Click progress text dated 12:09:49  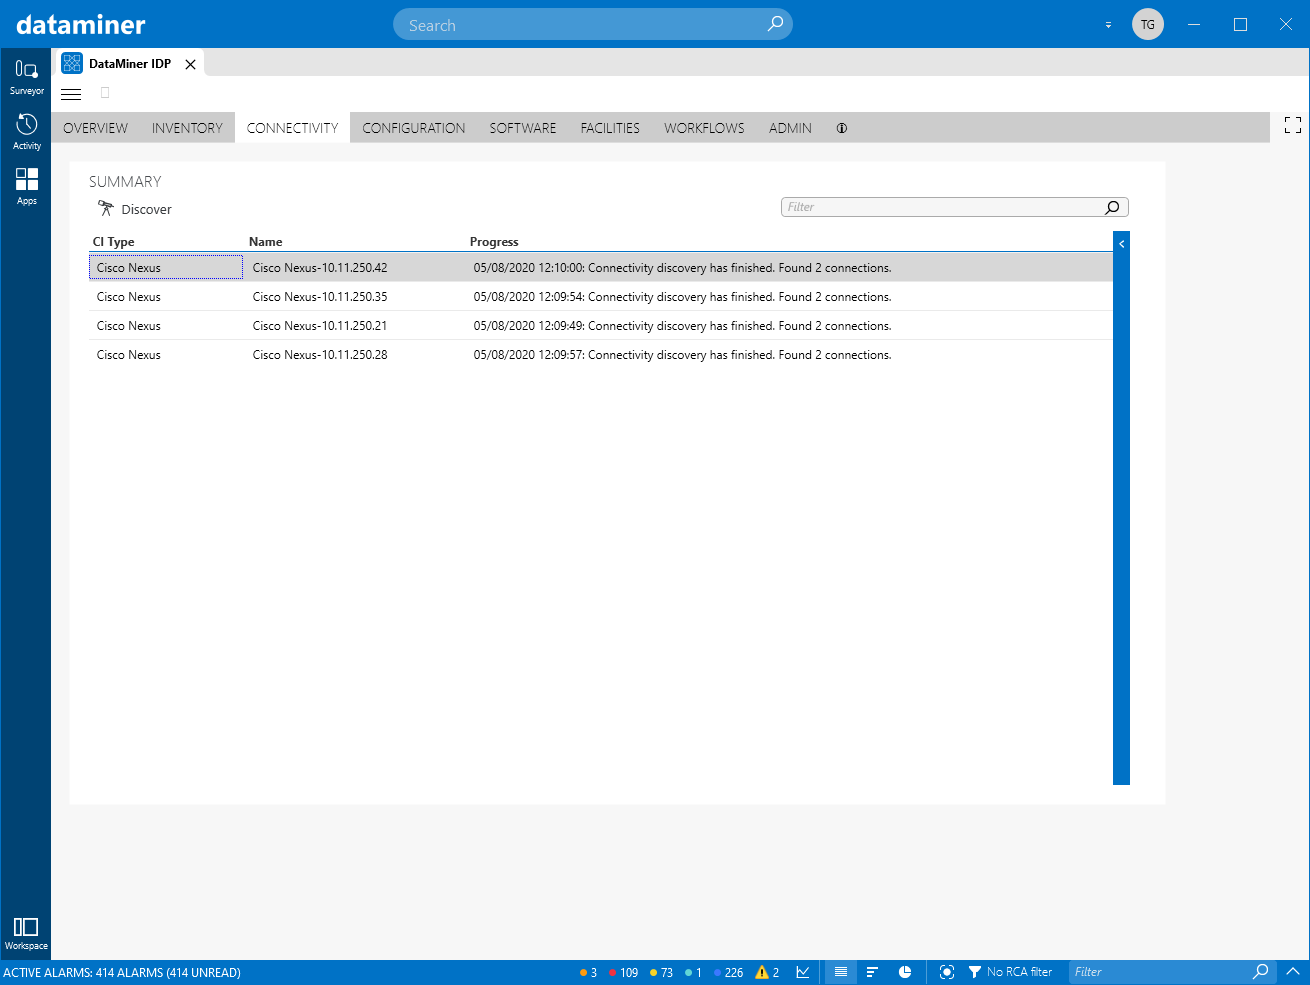[682, 326]
